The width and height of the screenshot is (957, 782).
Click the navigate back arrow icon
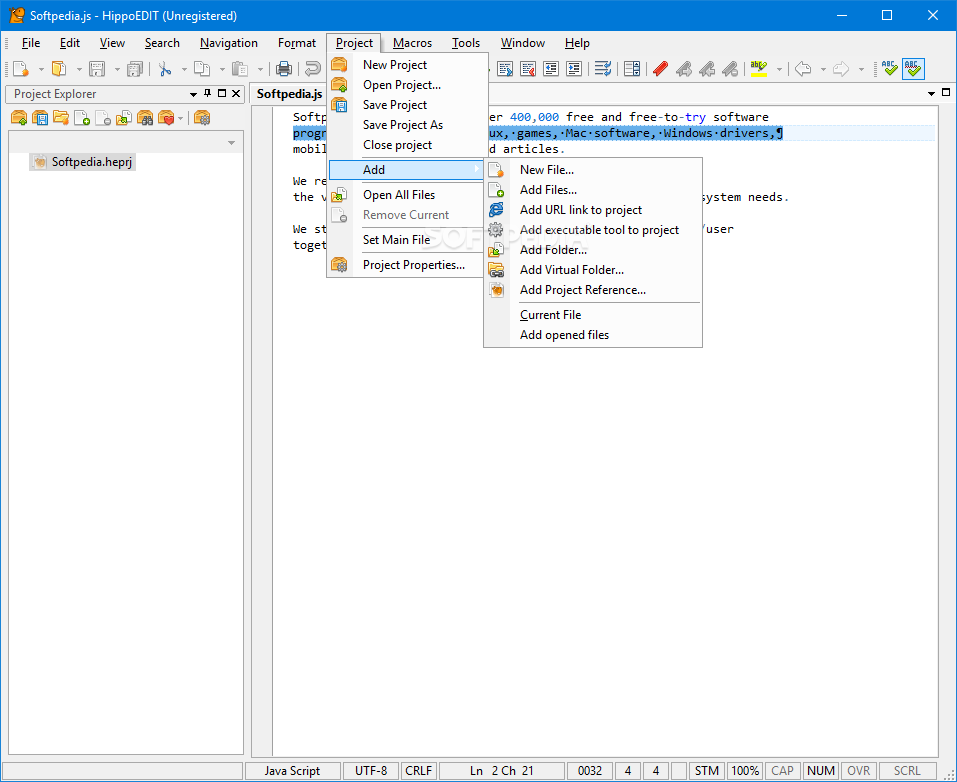(x=803, y=68)
